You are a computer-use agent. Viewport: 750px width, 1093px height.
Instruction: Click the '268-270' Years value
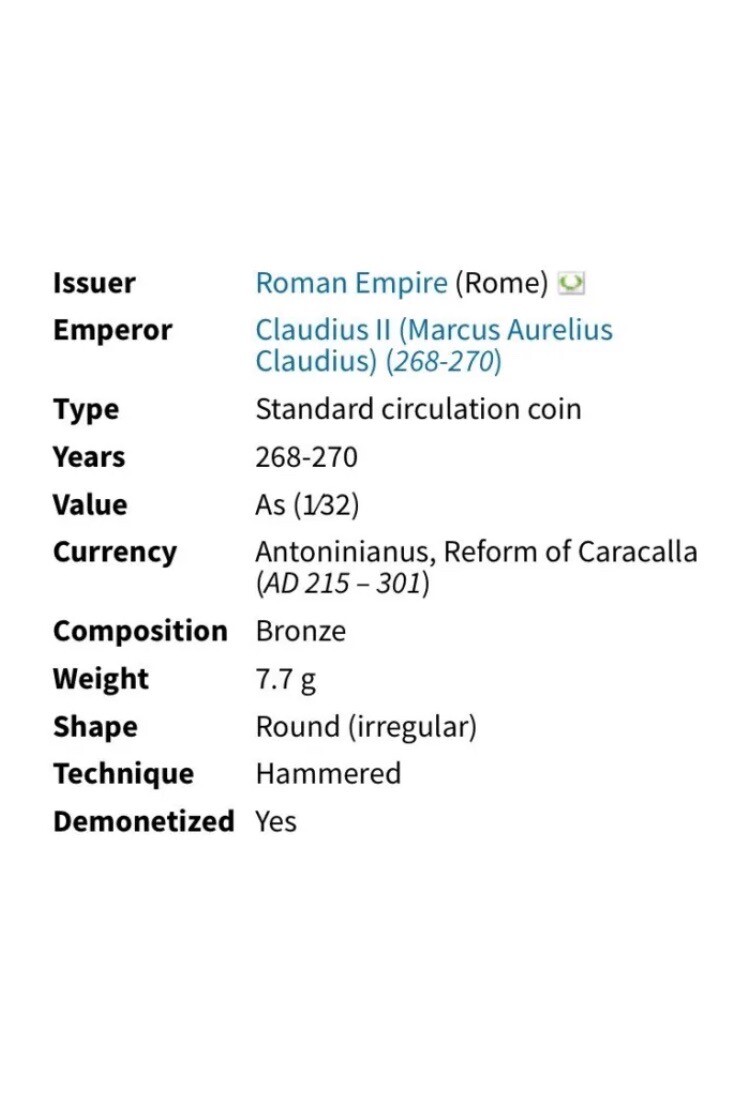click(306, 458)
